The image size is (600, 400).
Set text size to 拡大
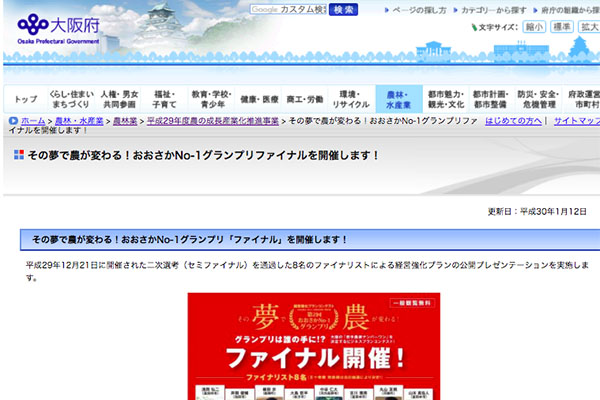(x=588, y=27)
